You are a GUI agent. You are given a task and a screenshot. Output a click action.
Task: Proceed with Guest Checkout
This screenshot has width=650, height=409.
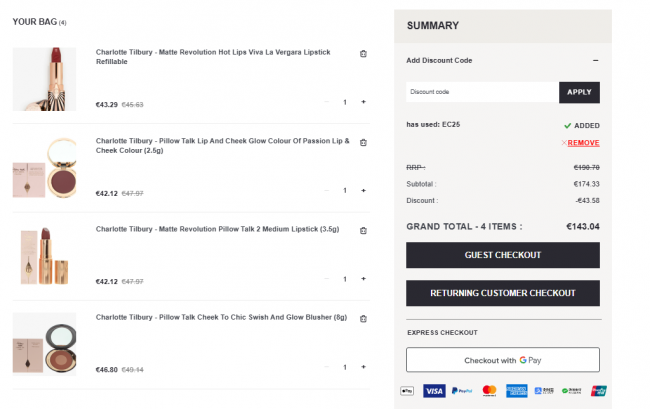click(x=503, y=255)
